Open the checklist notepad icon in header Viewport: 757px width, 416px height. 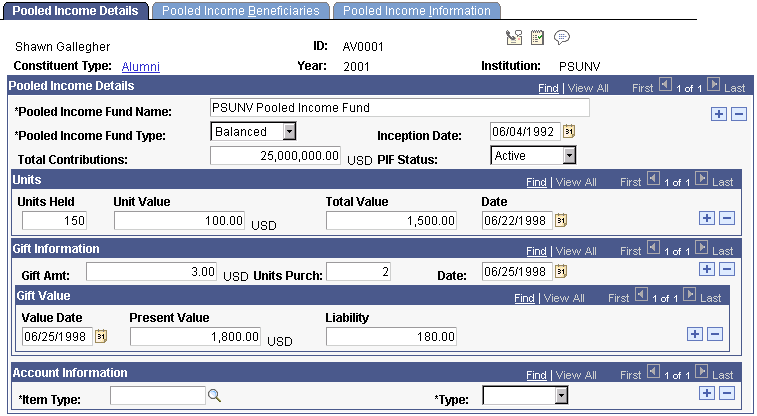(x=537, y=38)
